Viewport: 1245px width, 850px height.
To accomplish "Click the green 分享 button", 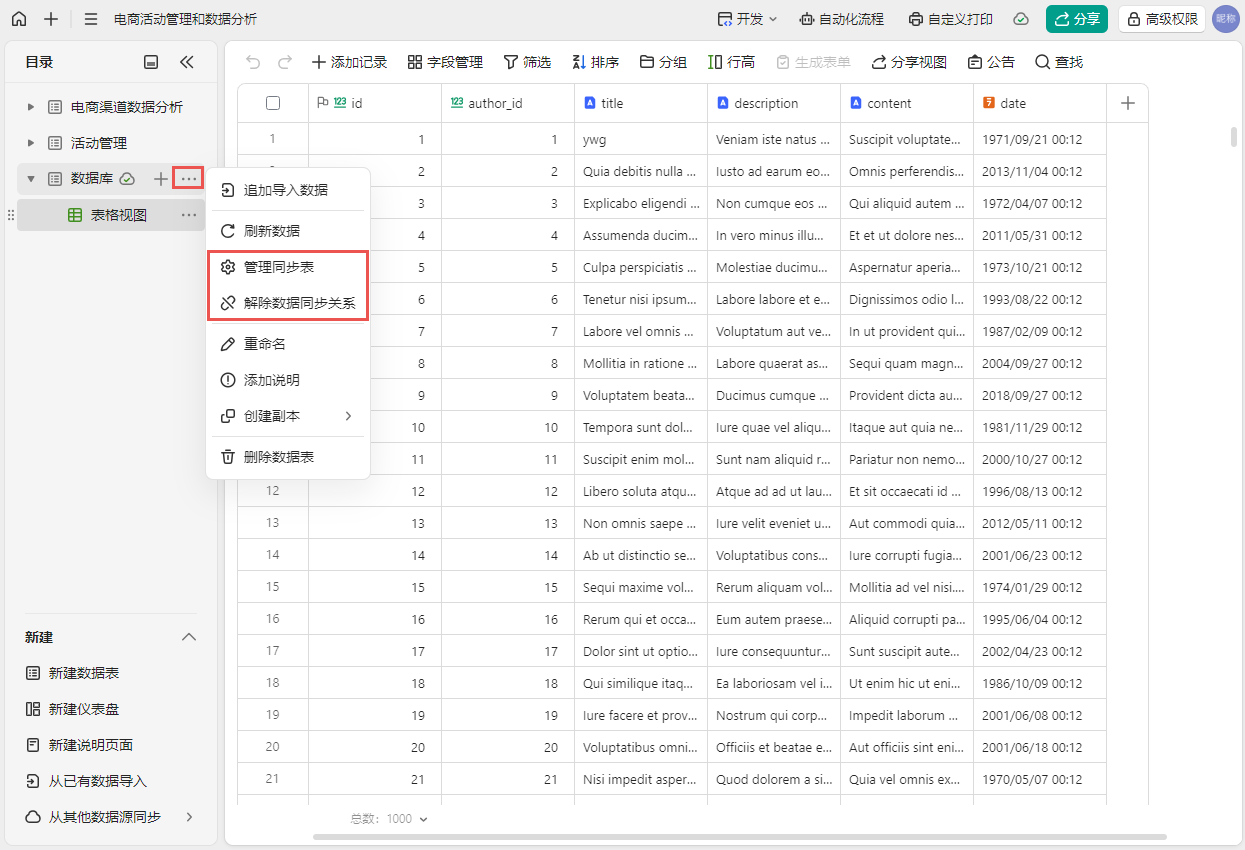I will click(1076, 19).
